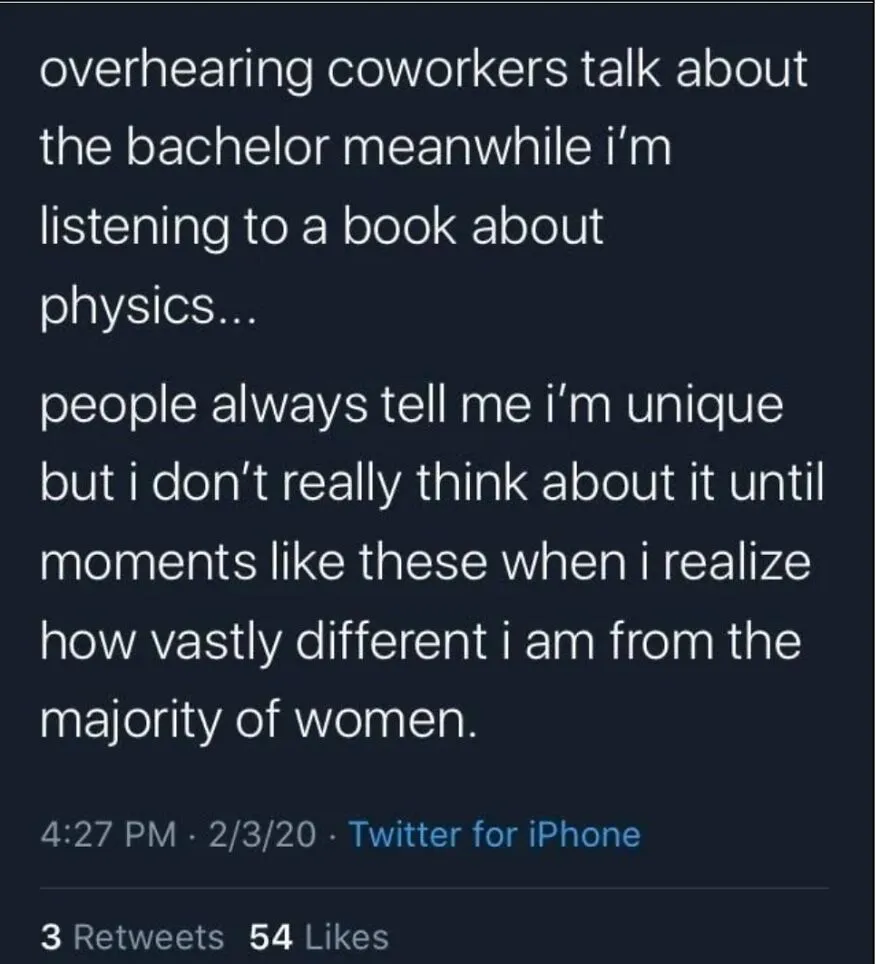Click the bold number 54 before Likes
Image resolution: width=880 pixels, height=964 pixels.
[271, 937]
